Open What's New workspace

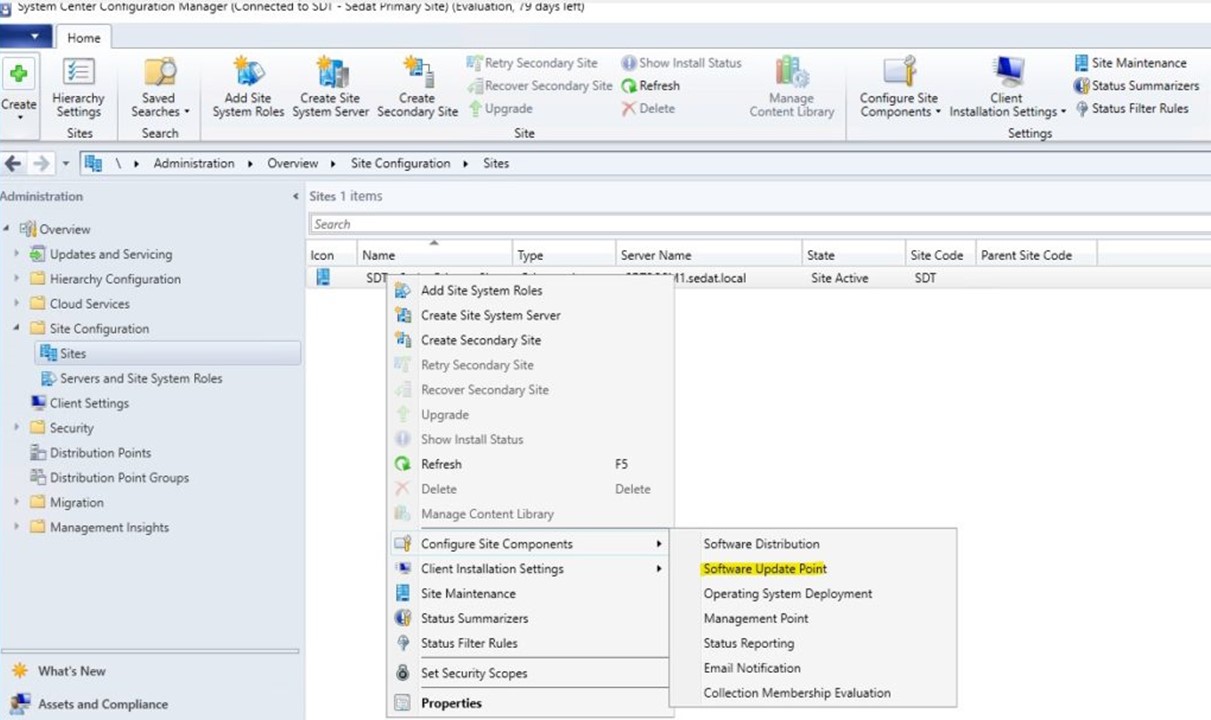pos(71,671)
